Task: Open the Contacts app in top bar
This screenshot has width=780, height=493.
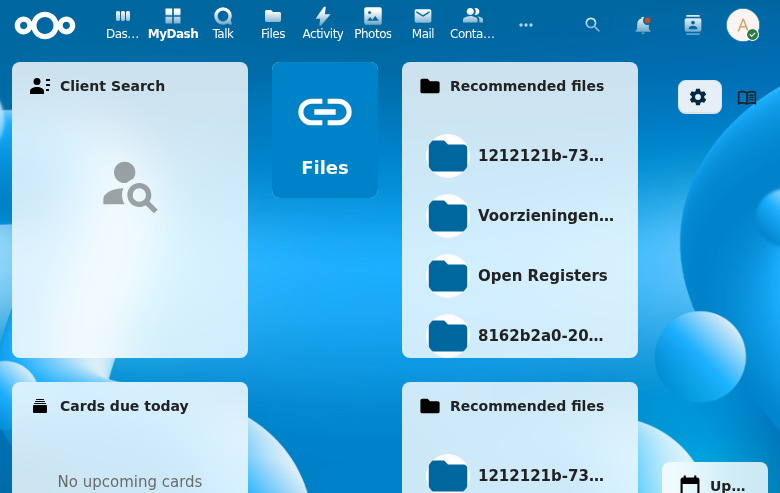Action: click(473, 24)
